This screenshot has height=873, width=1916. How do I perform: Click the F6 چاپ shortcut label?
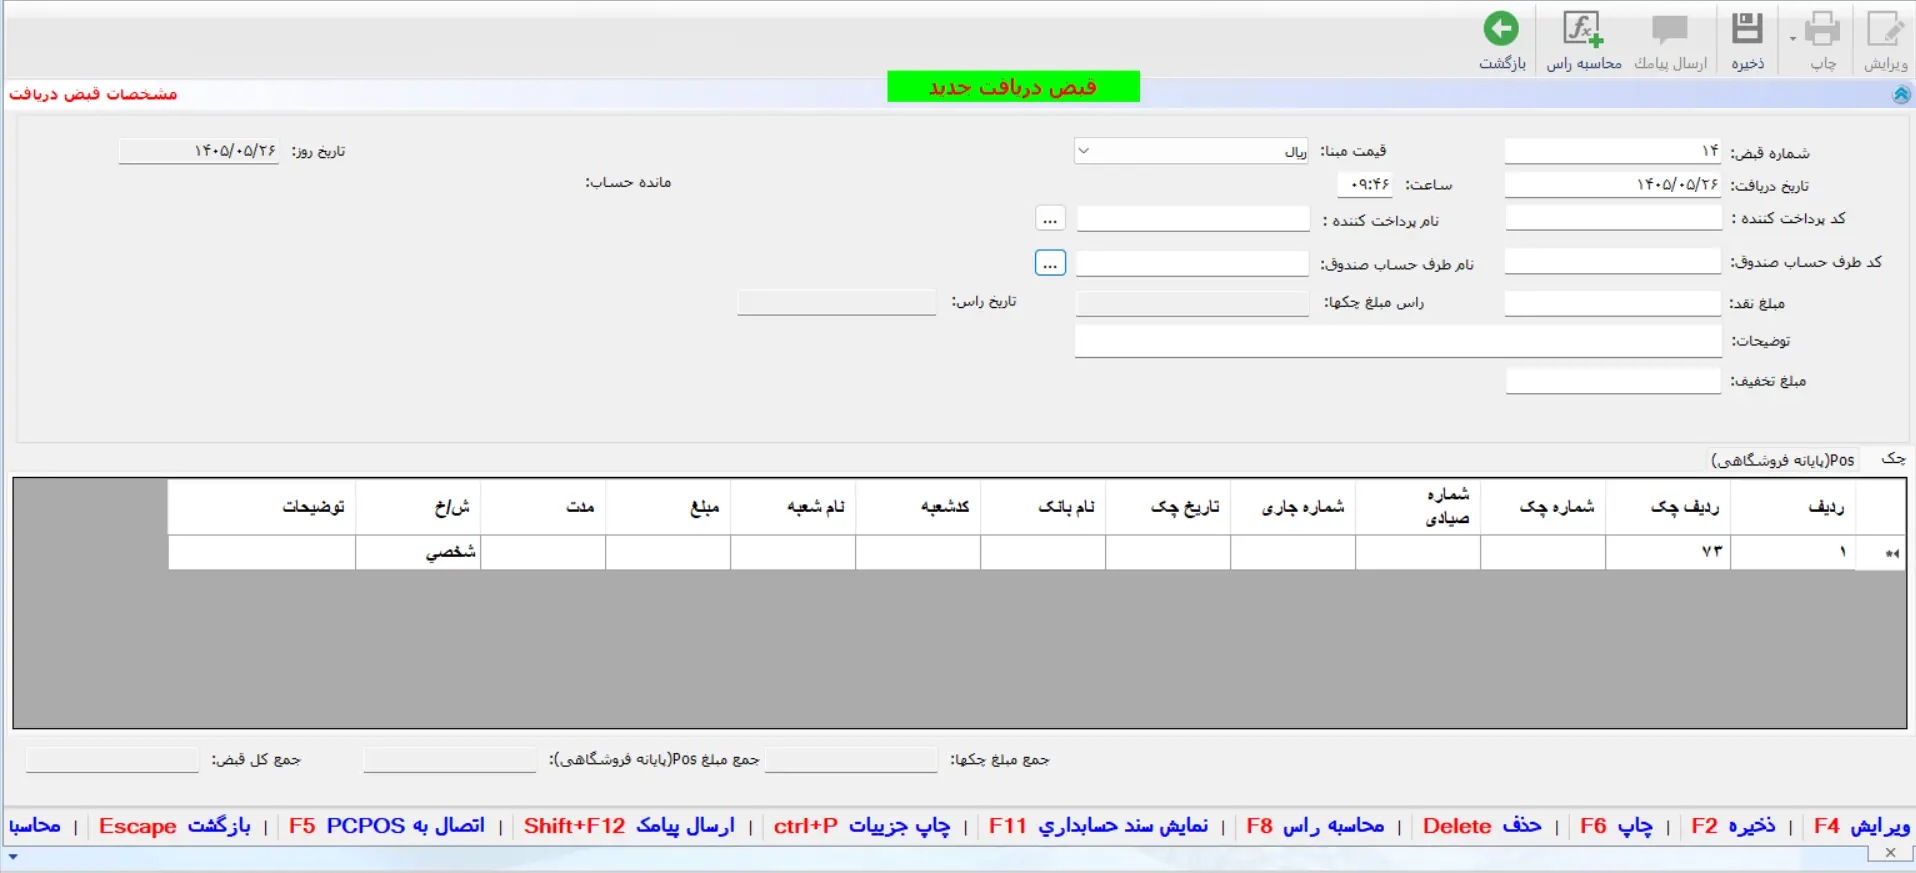click(1616, 826)
